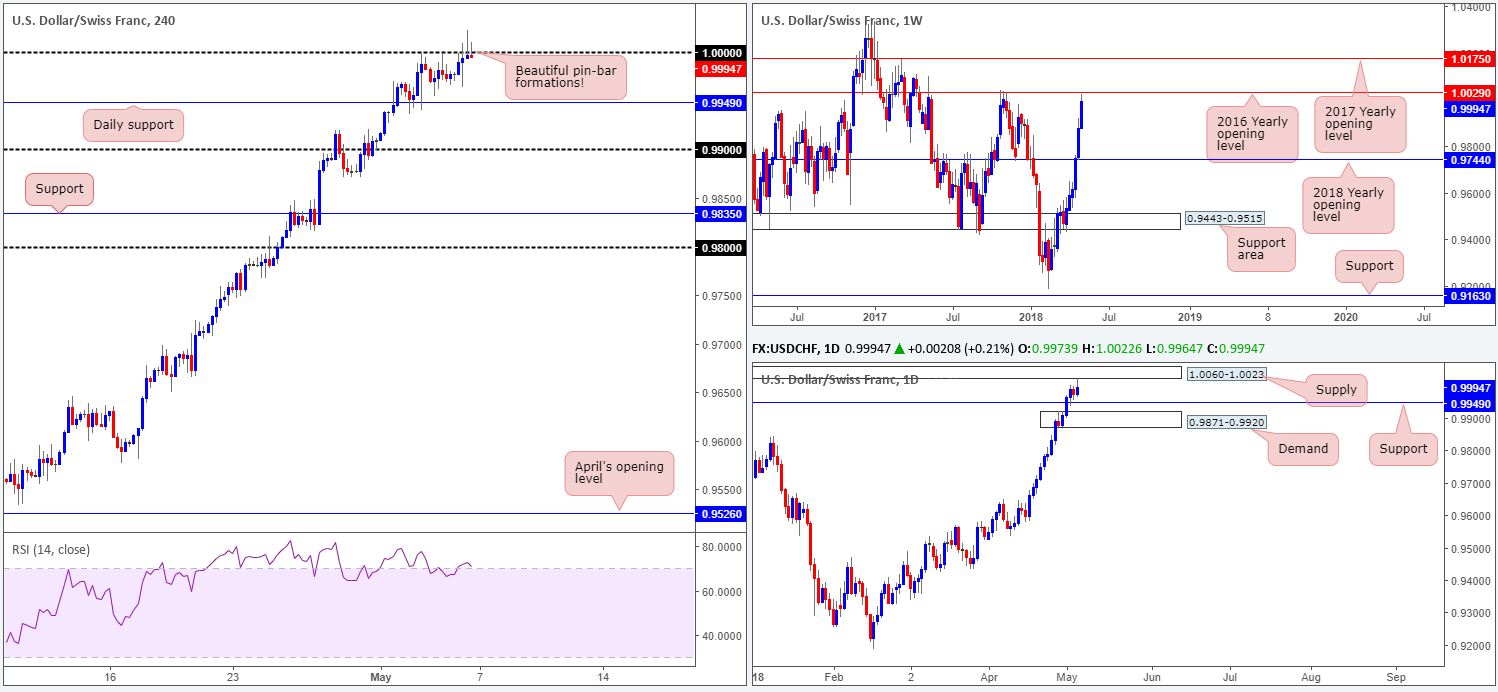Click '2019' on the weekly chart time axis
Screen dimensions: 1498x692
pos(1190,316)
